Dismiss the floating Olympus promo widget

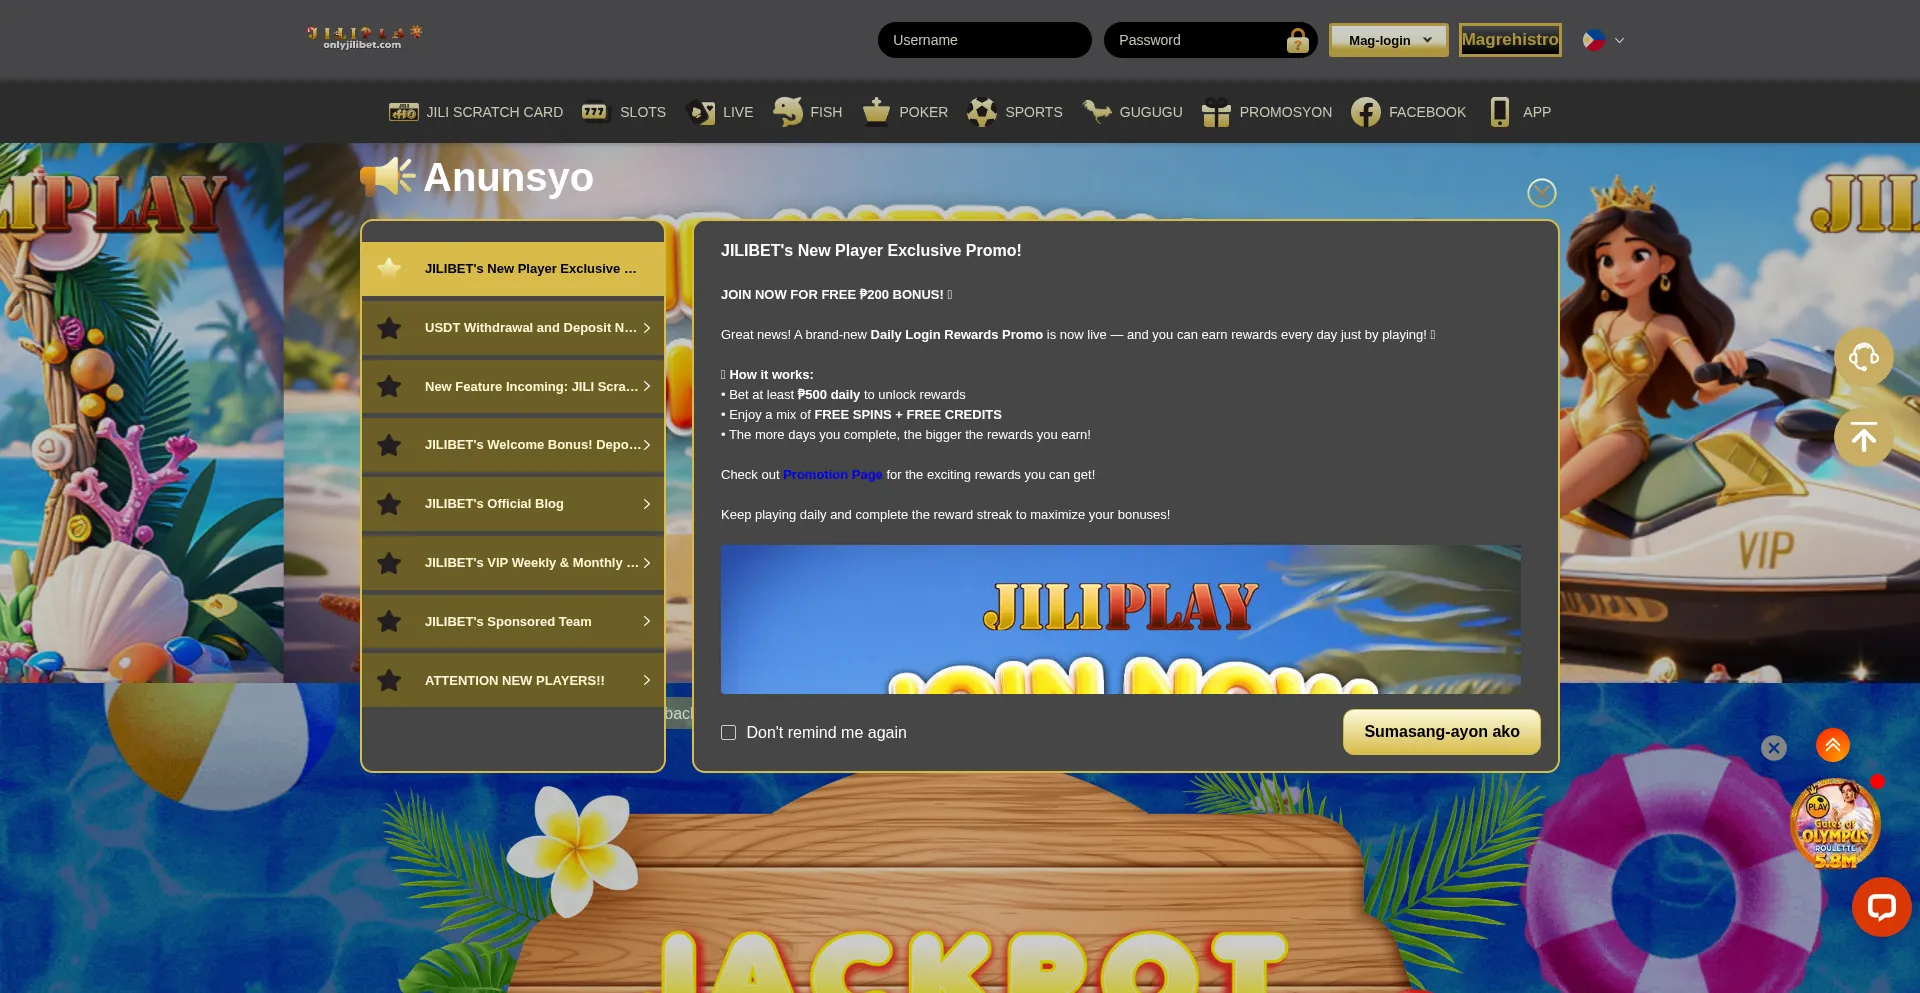(1774, 747)
